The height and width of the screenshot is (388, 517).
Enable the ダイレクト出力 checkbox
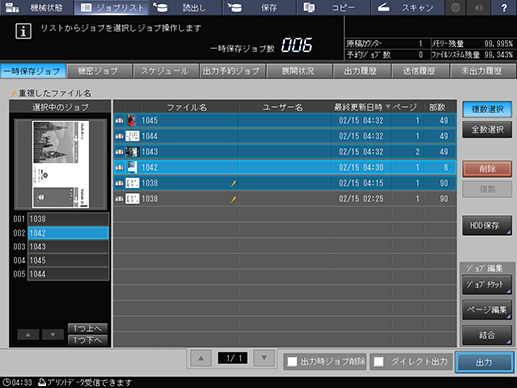378,362
